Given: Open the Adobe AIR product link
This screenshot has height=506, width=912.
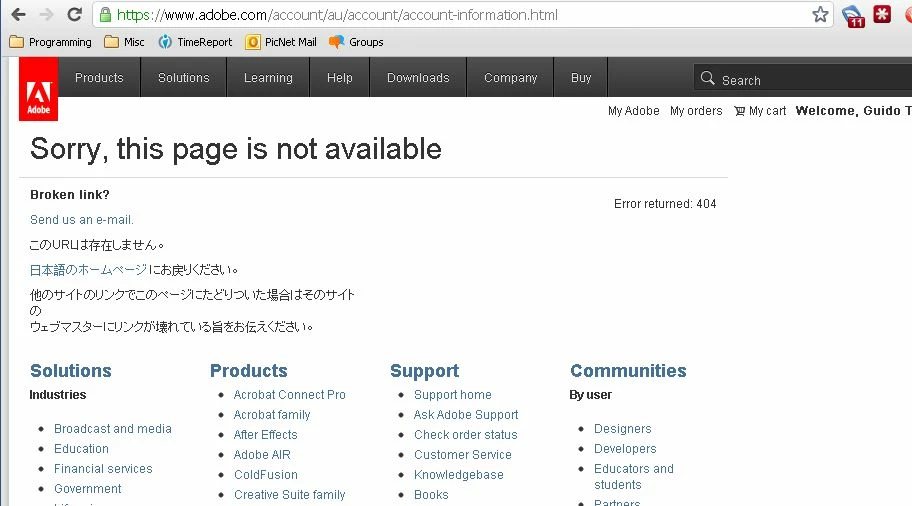Looking at the screenshot, I should (262, 454).
